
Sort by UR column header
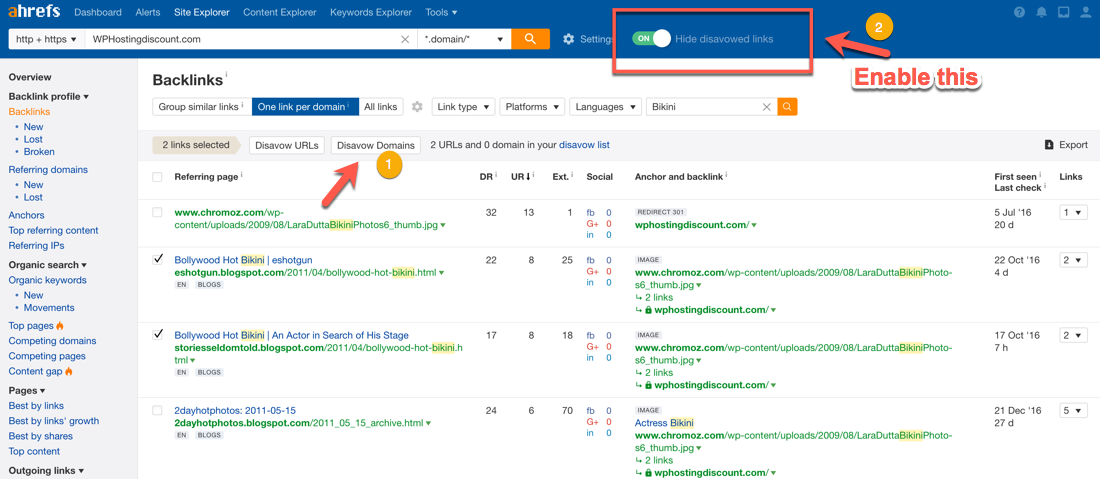(520, 177)
